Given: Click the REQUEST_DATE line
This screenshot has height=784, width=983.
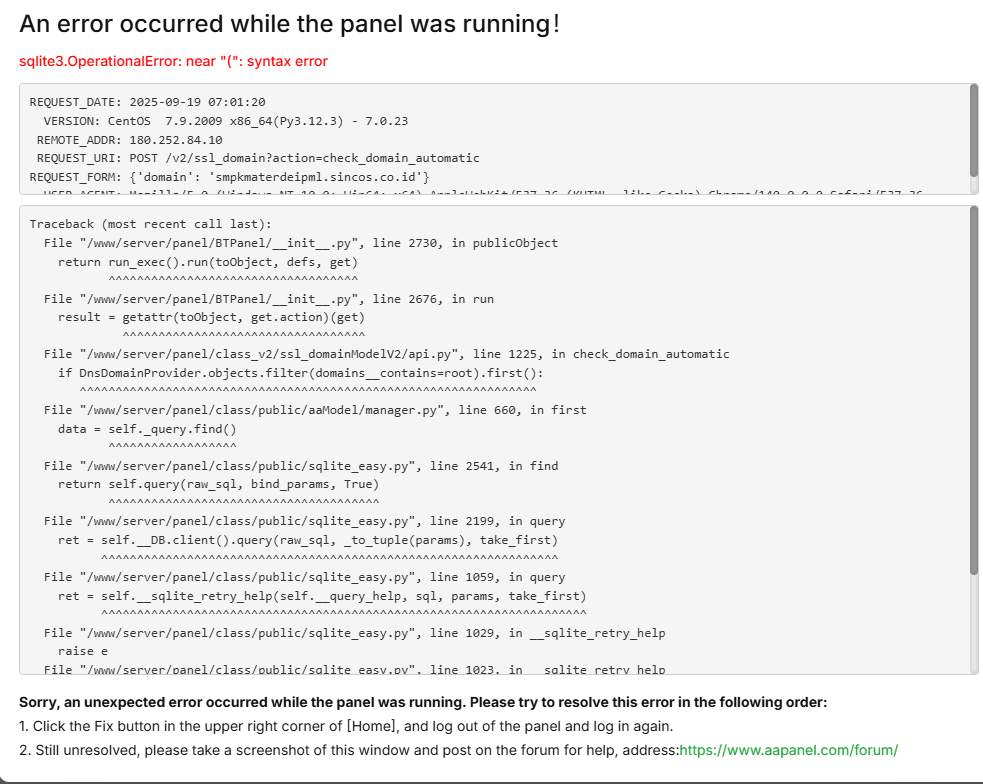Looking at the screenshot, I should (147, 102).
